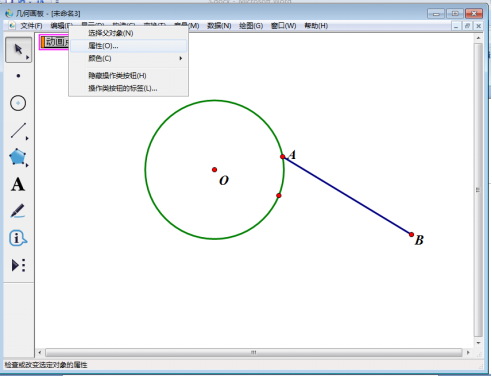Open the 绘图(G) menu
This screenshot has height=377, width=492.
(x=251, y=26)
